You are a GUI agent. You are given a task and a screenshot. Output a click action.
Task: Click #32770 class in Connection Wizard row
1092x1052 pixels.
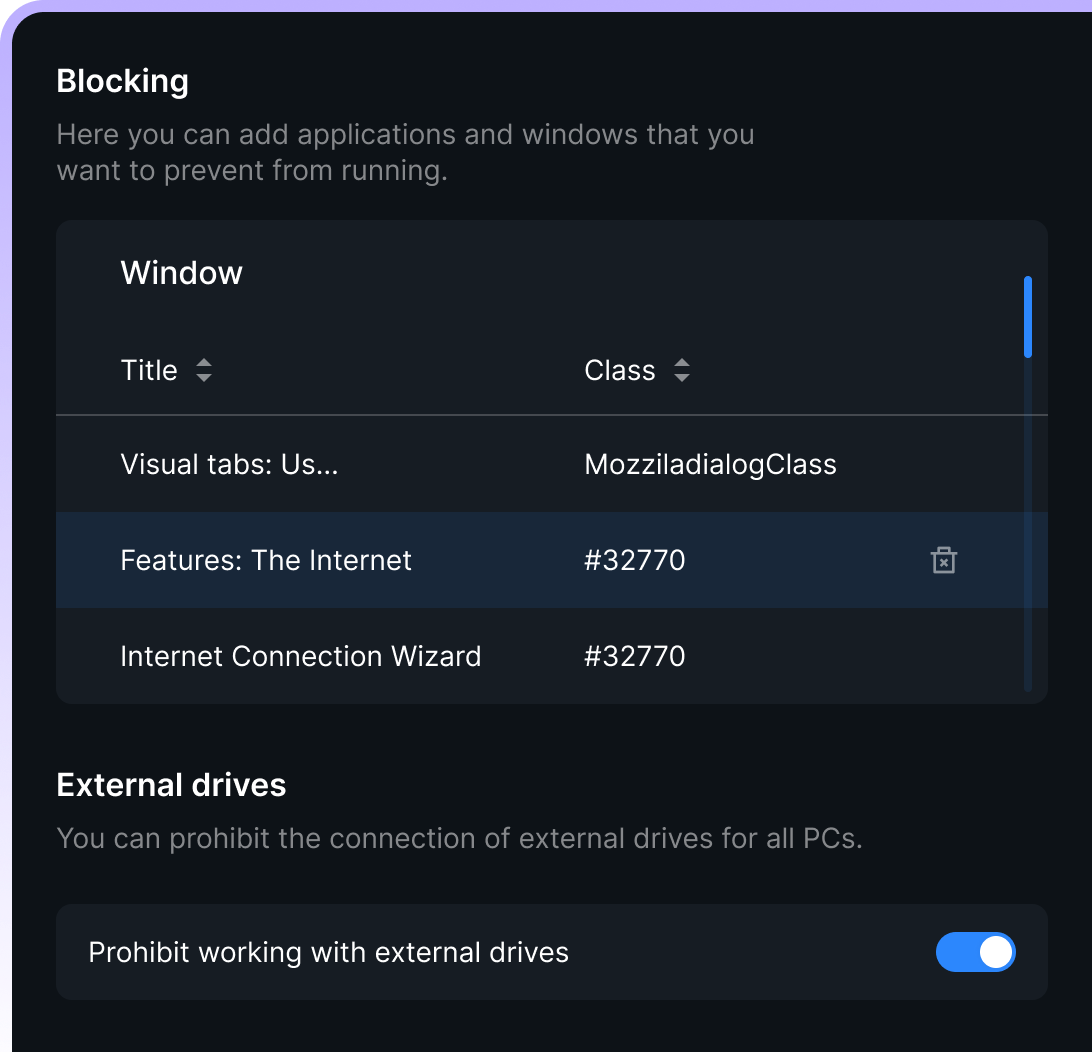pos(635,656)
